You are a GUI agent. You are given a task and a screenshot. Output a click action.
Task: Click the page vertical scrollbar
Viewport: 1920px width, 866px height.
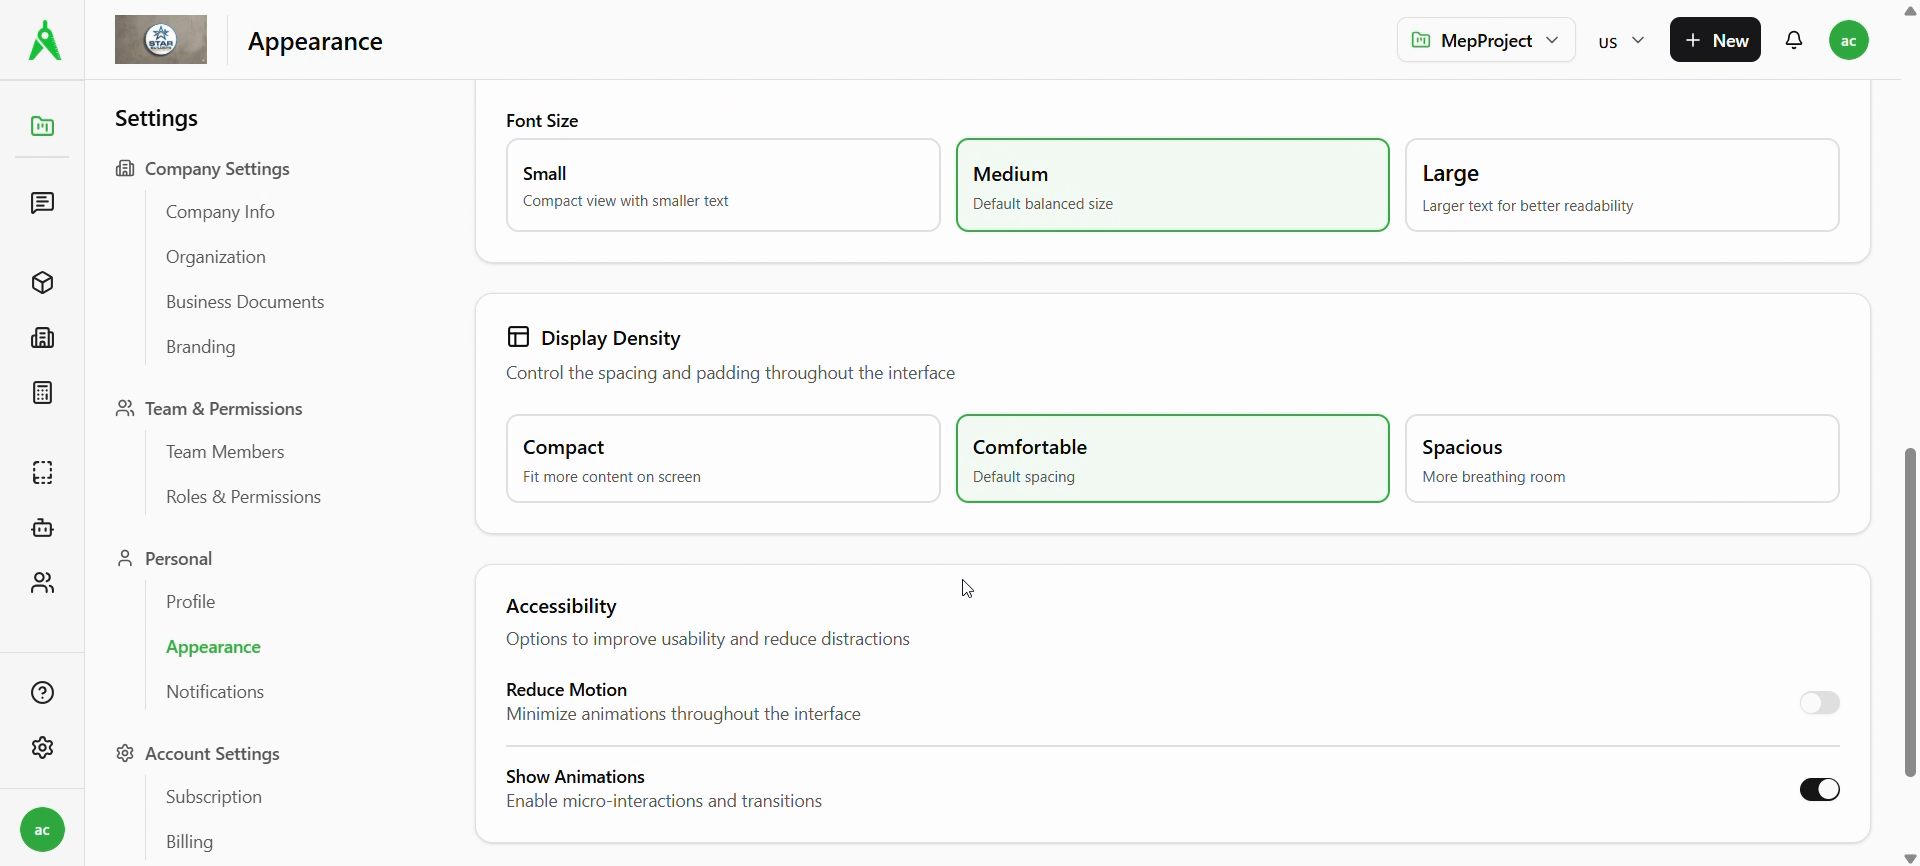(x=1910, y=610)
